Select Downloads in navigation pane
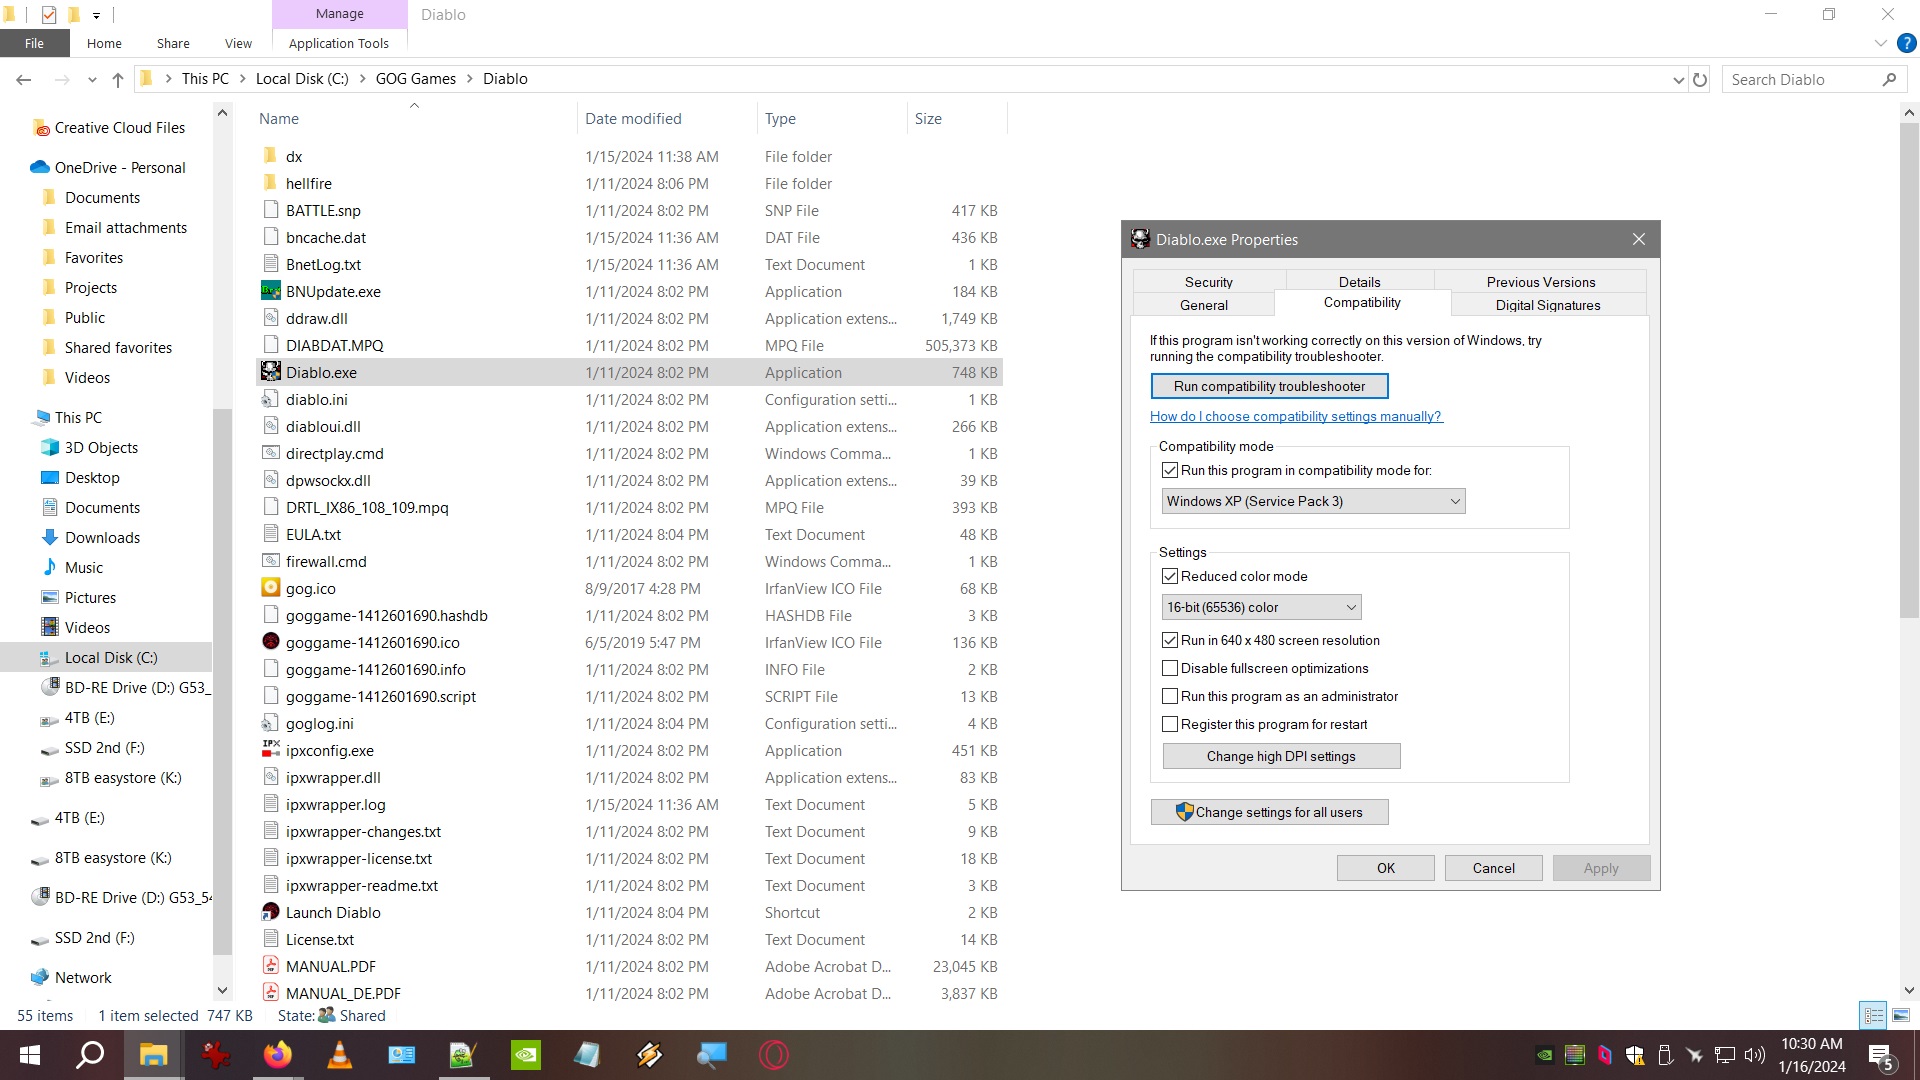The height and width of the screenshot is (1080, 1920). 102,537
